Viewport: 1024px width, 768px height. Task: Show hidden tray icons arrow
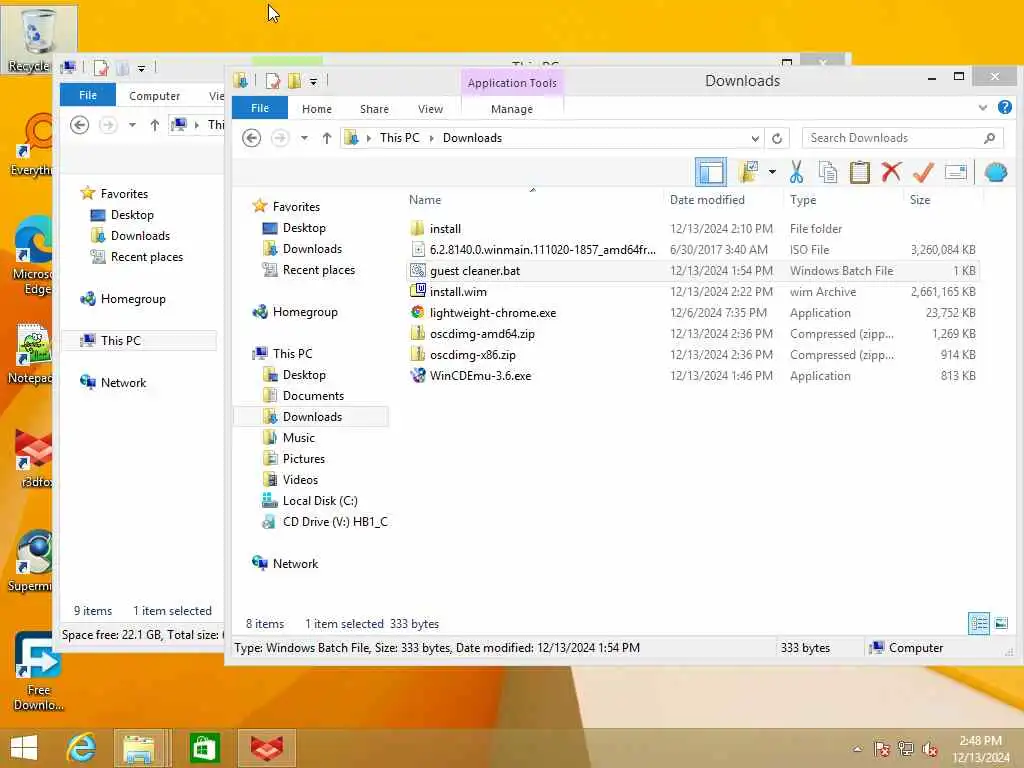(x=857, y=748)
